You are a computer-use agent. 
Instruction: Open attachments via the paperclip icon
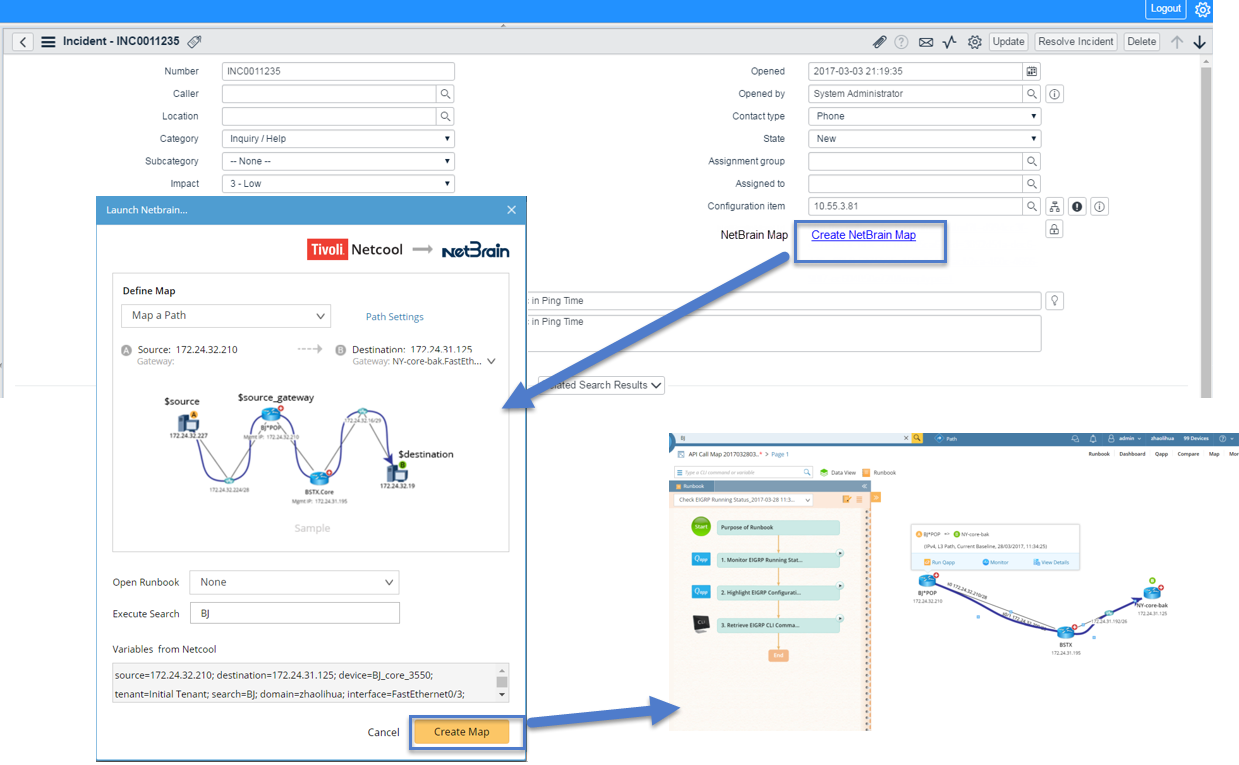[x=879, y=42]
